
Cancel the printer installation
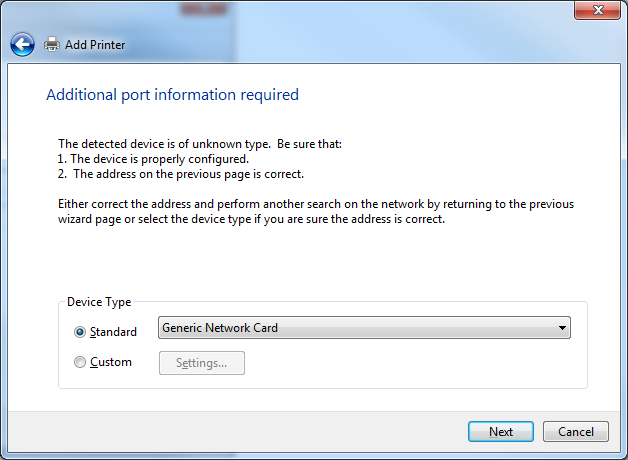576,432
